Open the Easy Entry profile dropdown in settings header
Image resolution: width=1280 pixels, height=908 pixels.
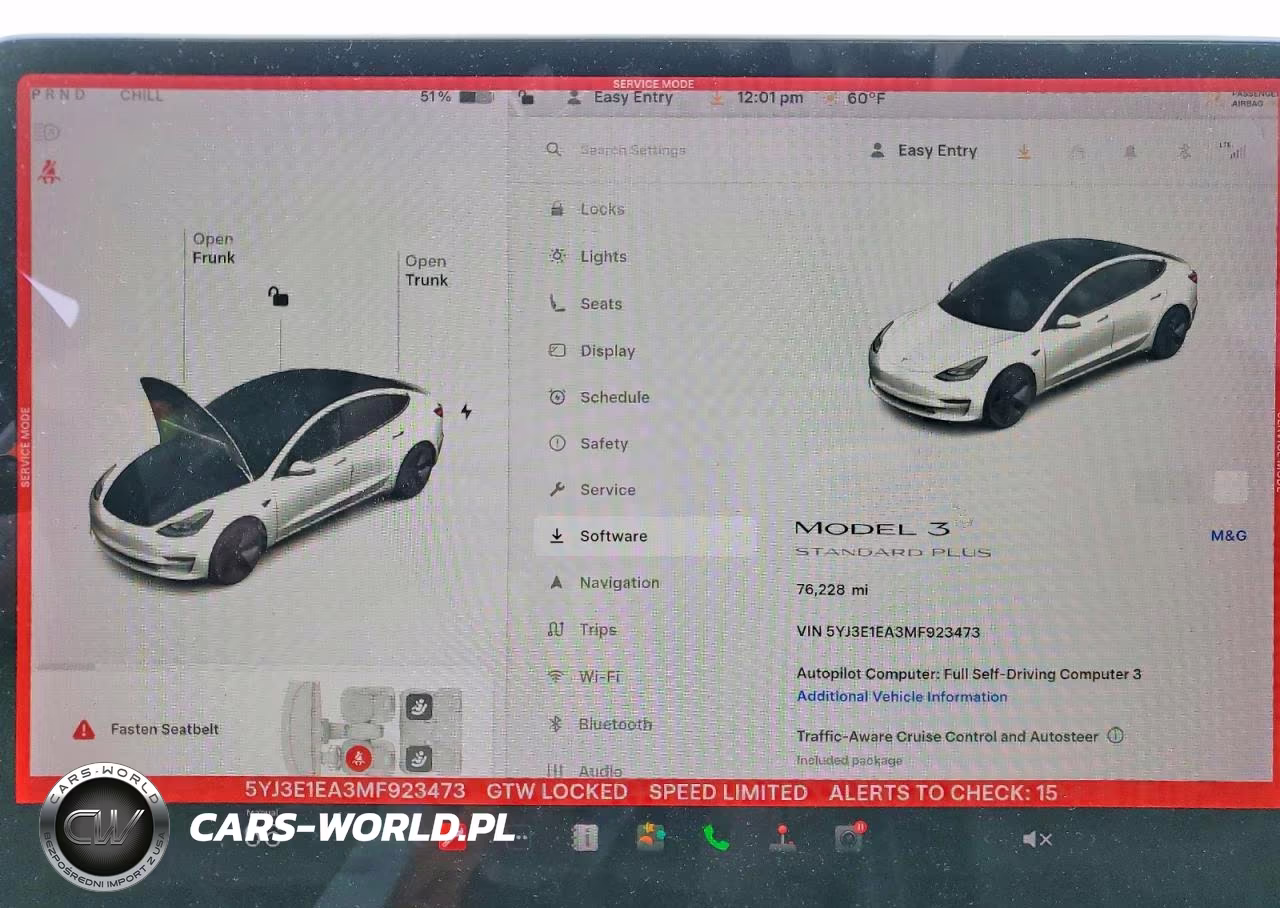923,151
